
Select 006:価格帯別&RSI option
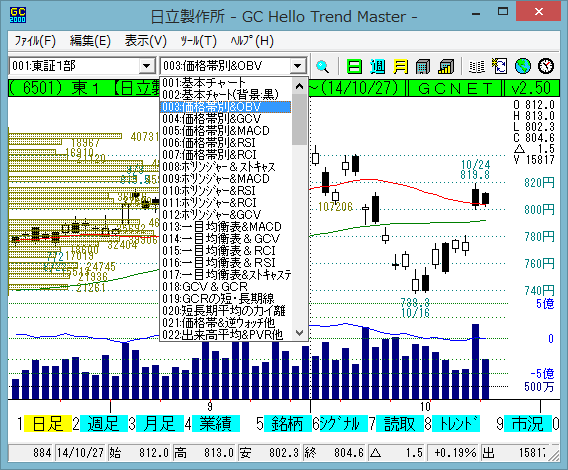pyautogui.click(x=225, y=143)
